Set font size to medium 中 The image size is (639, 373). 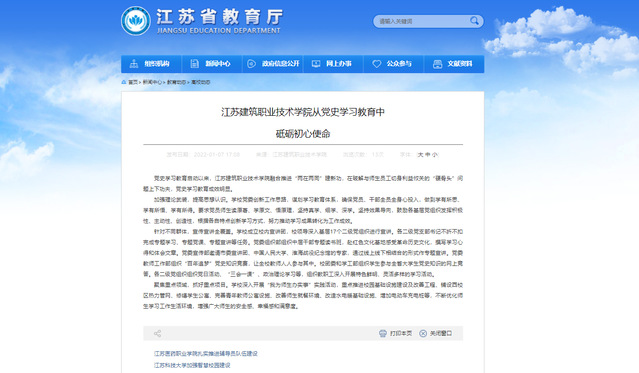pos(427,155)
